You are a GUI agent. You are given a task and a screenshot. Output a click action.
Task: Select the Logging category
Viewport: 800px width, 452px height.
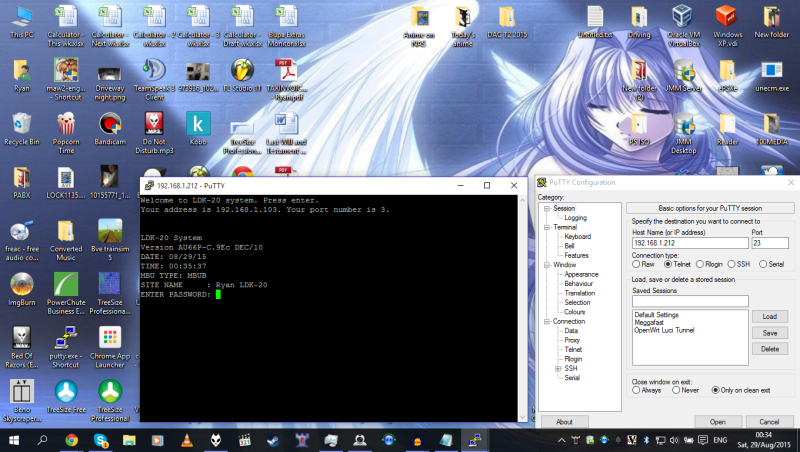coord(576,218)
